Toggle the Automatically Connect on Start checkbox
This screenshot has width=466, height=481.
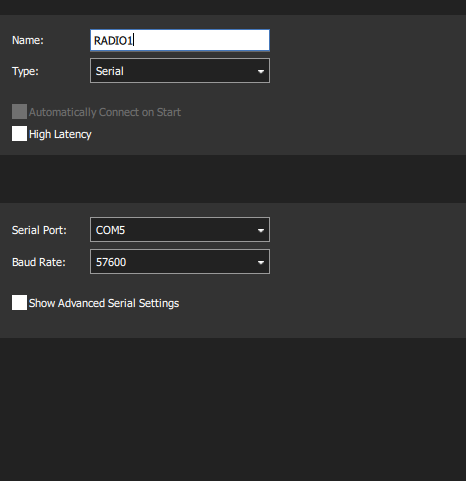19,112
